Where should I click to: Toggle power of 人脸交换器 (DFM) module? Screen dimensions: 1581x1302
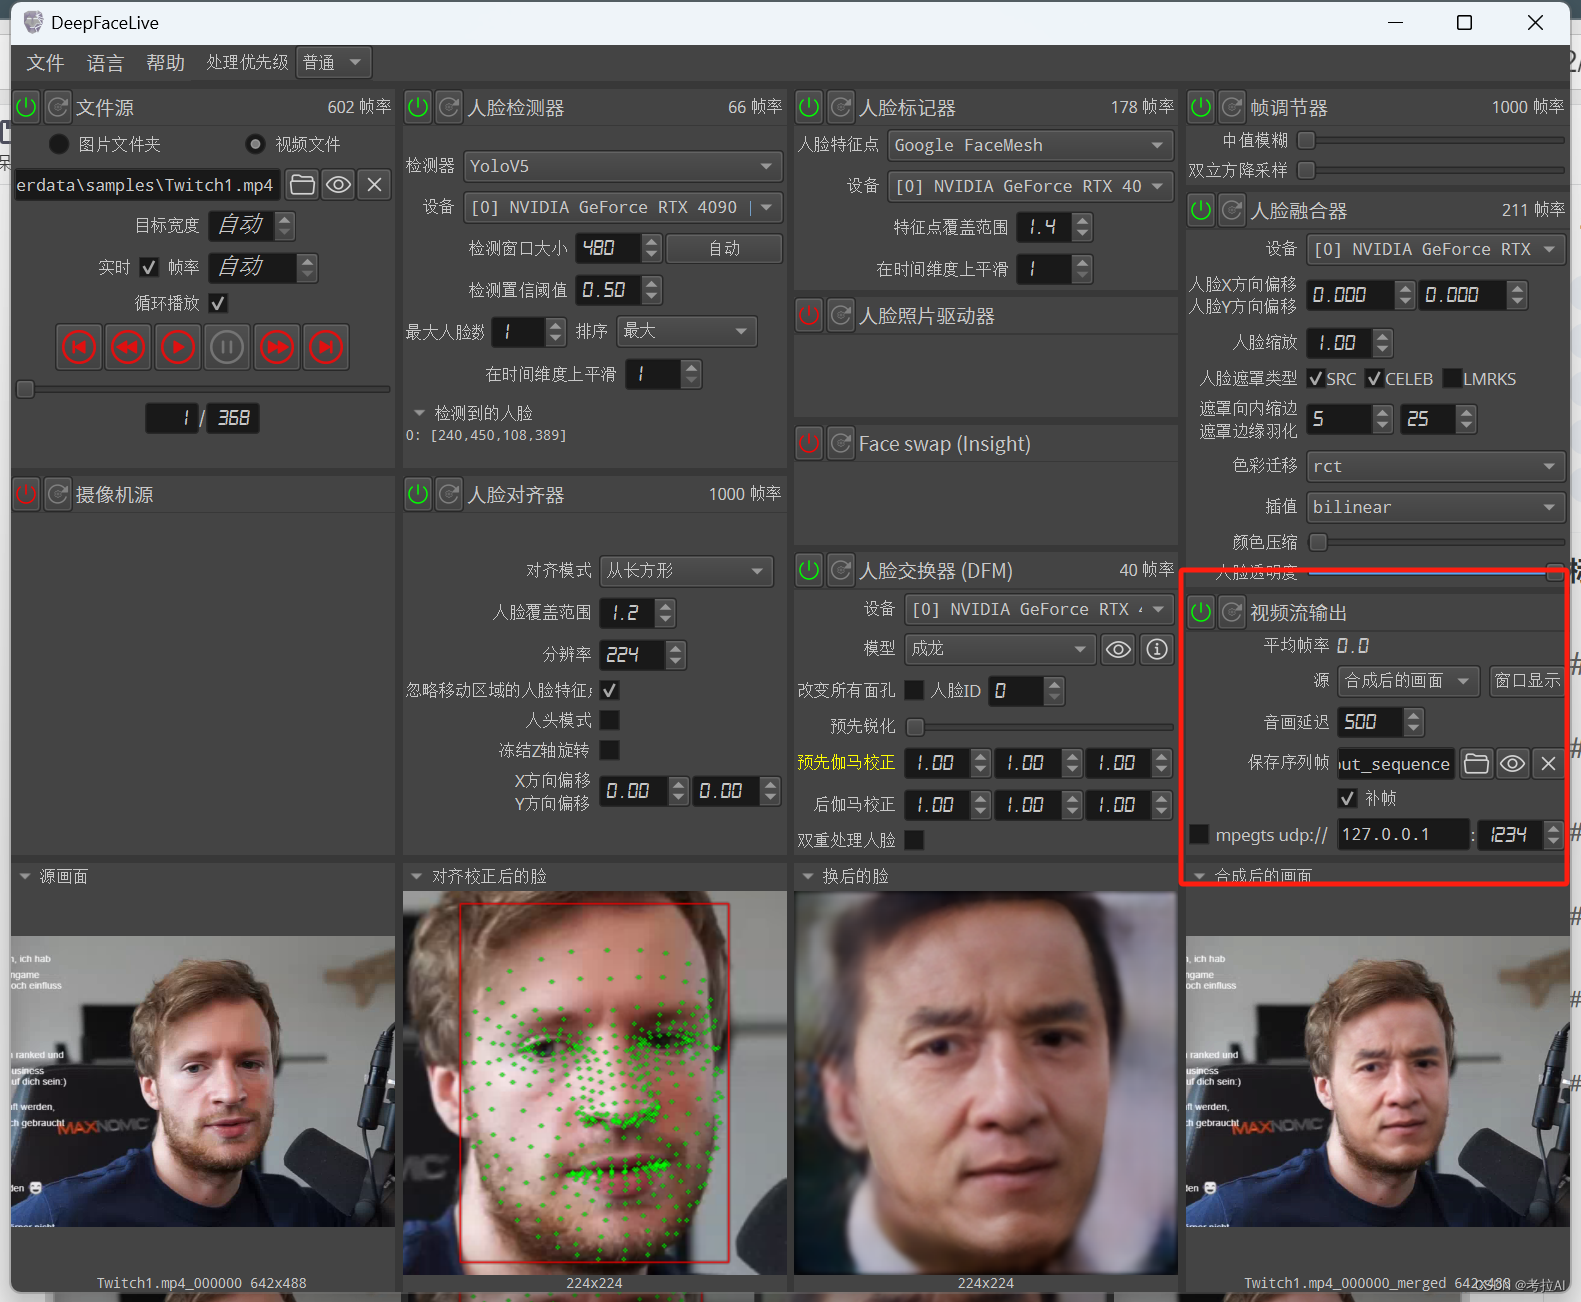pyautogui.click(x=809, y=570)
